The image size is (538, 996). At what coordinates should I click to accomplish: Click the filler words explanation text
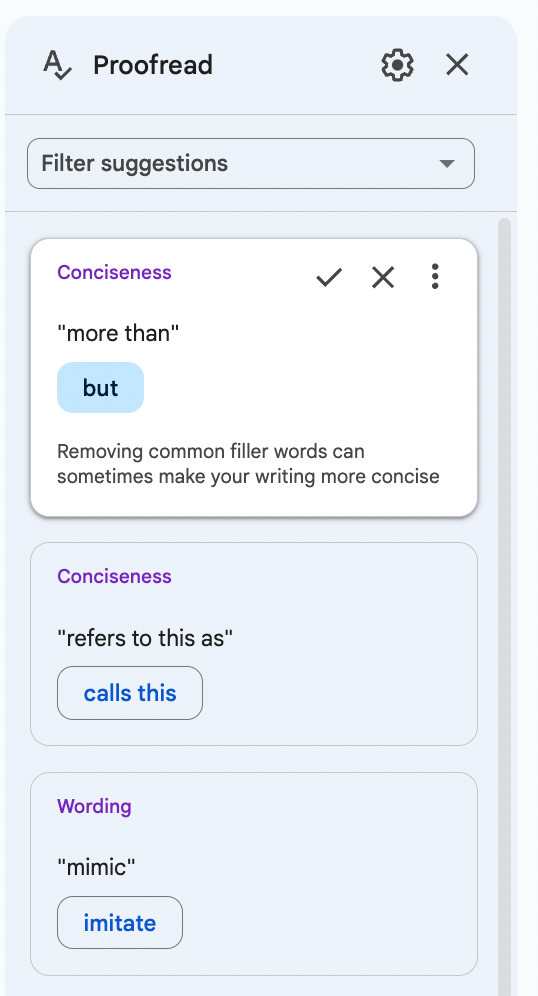click(248, 464)
